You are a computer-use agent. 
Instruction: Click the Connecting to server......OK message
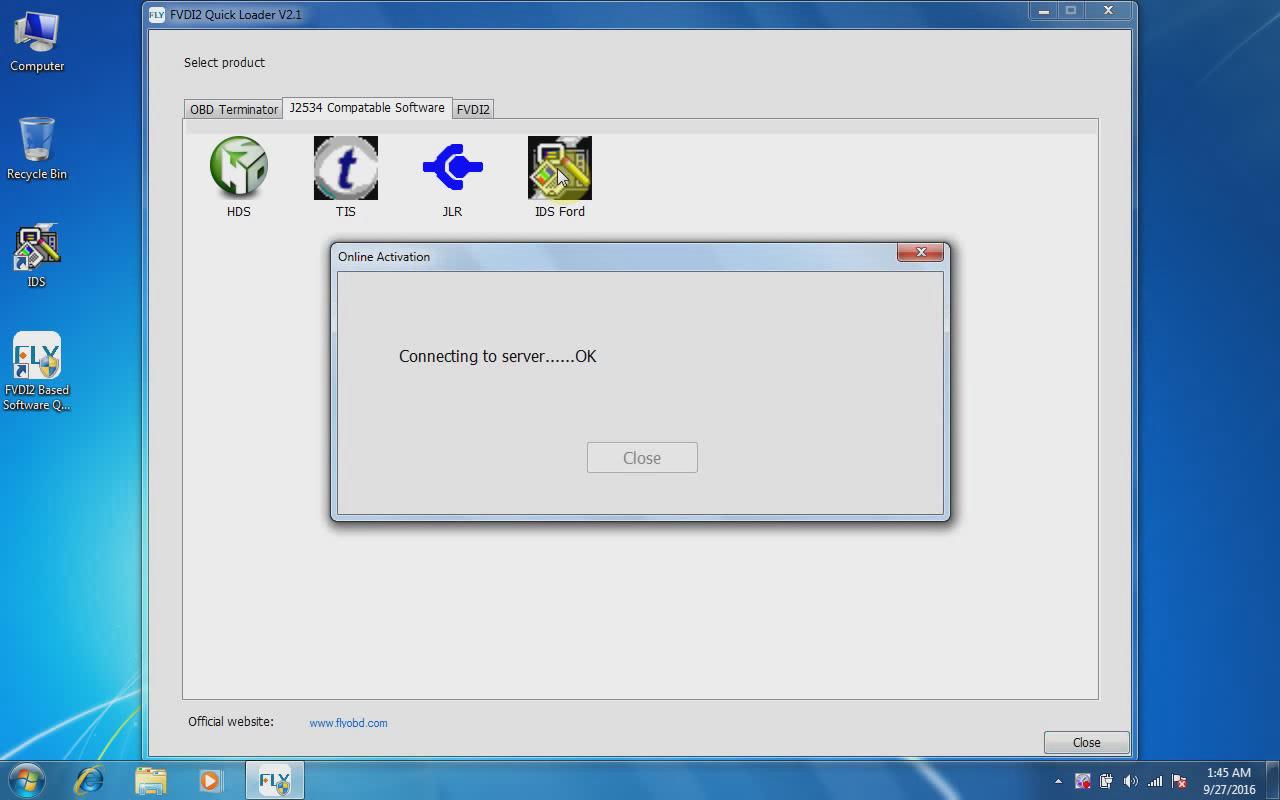click(497, 356)
